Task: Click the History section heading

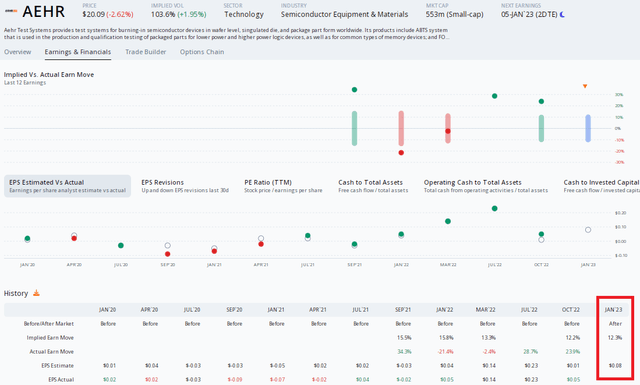Action: tap(16, 293)
